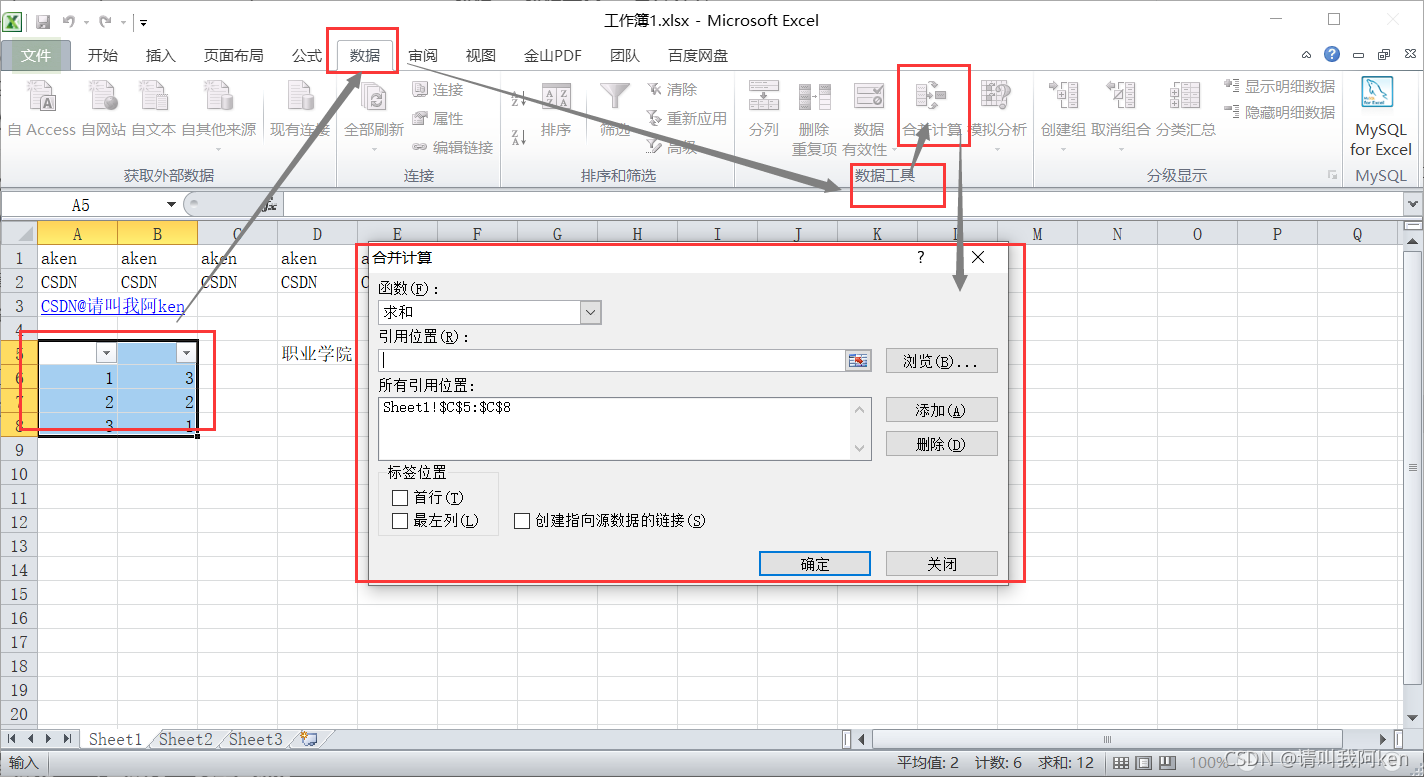The image size is (1424, 777).
Task: Select column D header
Action: [x=317, y=234]
